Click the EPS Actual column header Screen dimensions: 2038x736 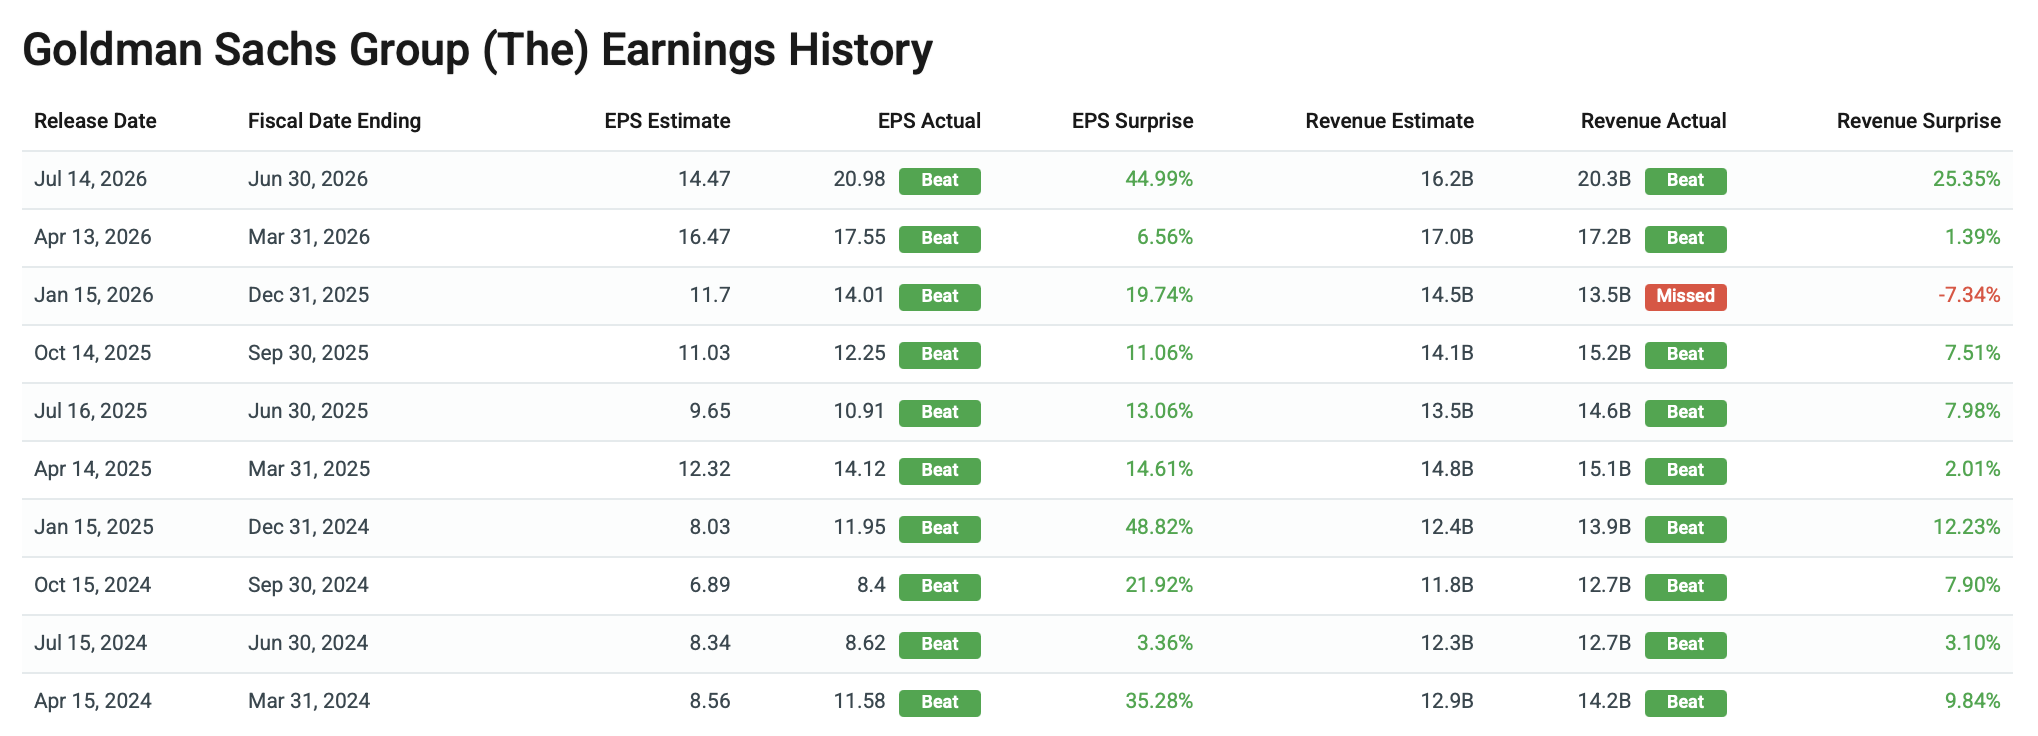(929, 121)
